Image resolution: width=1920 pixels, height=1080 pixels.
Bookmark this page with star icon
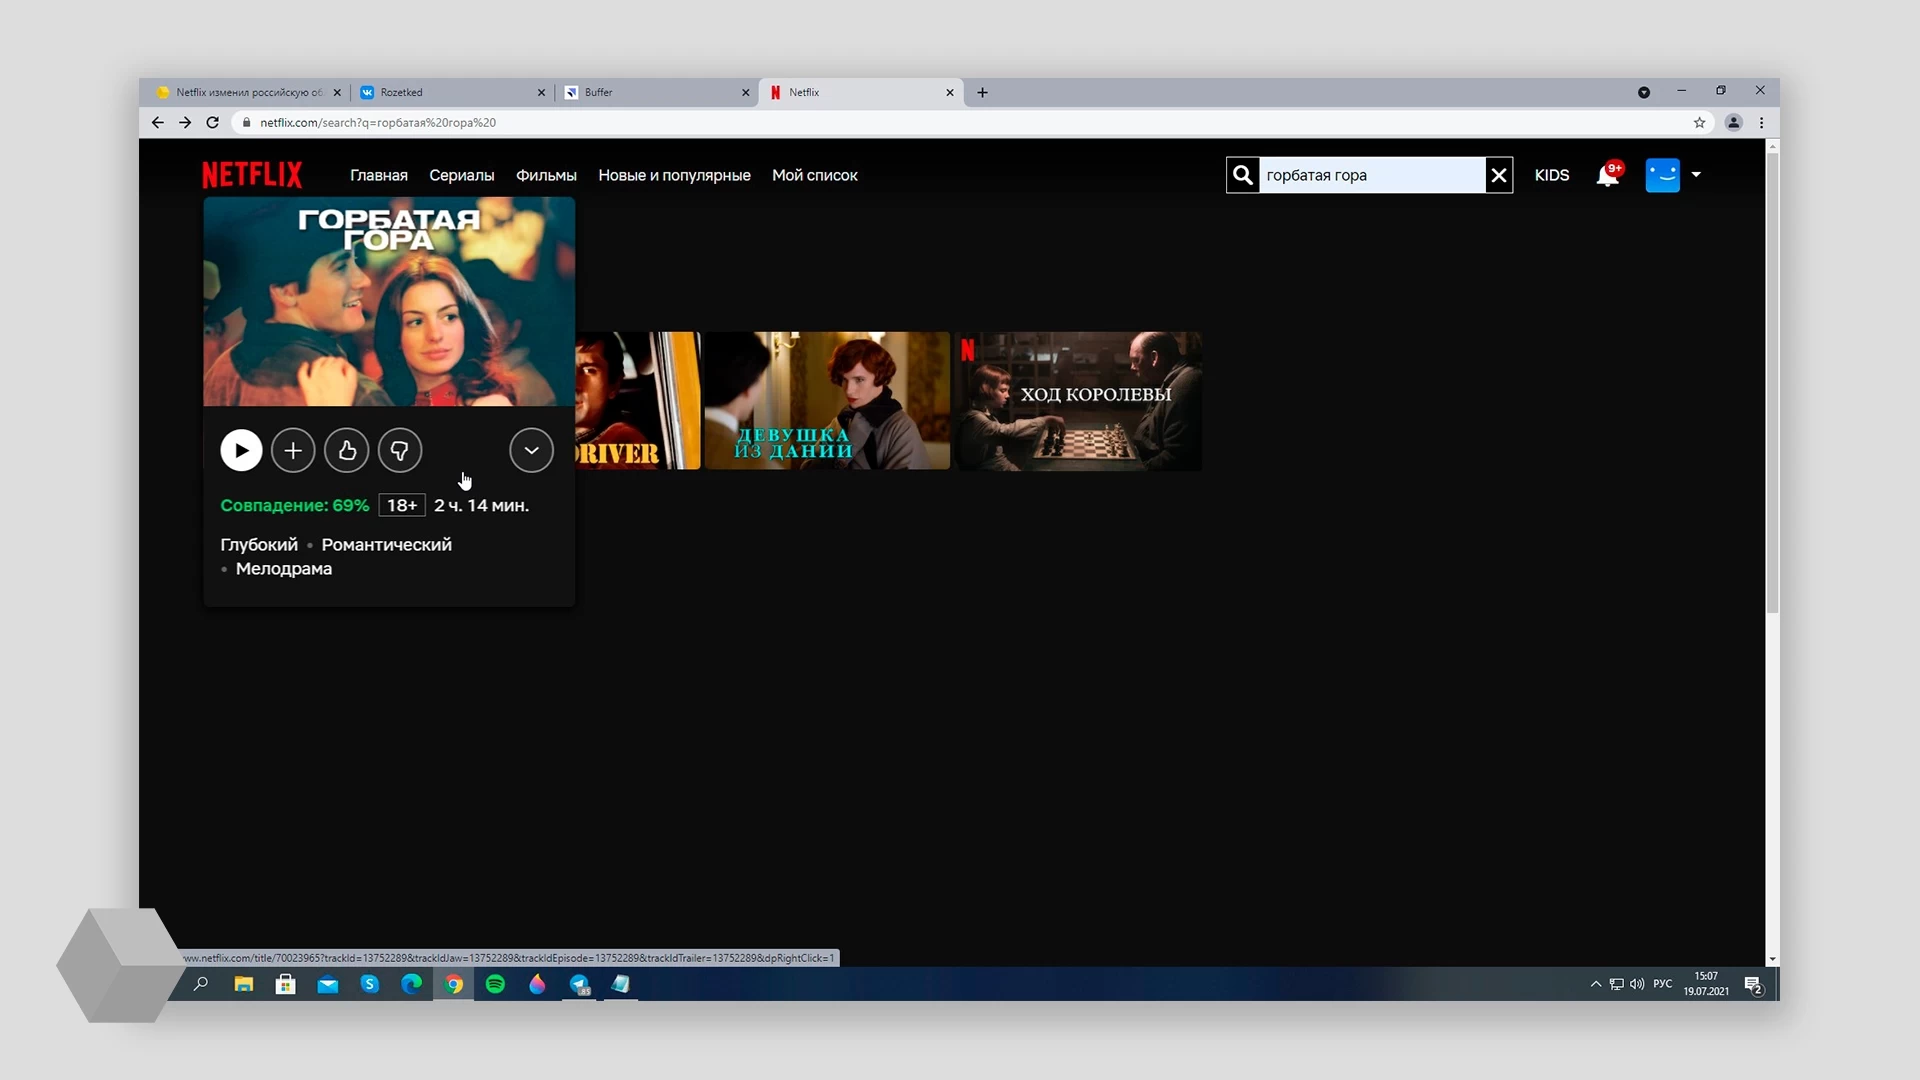1699,122
